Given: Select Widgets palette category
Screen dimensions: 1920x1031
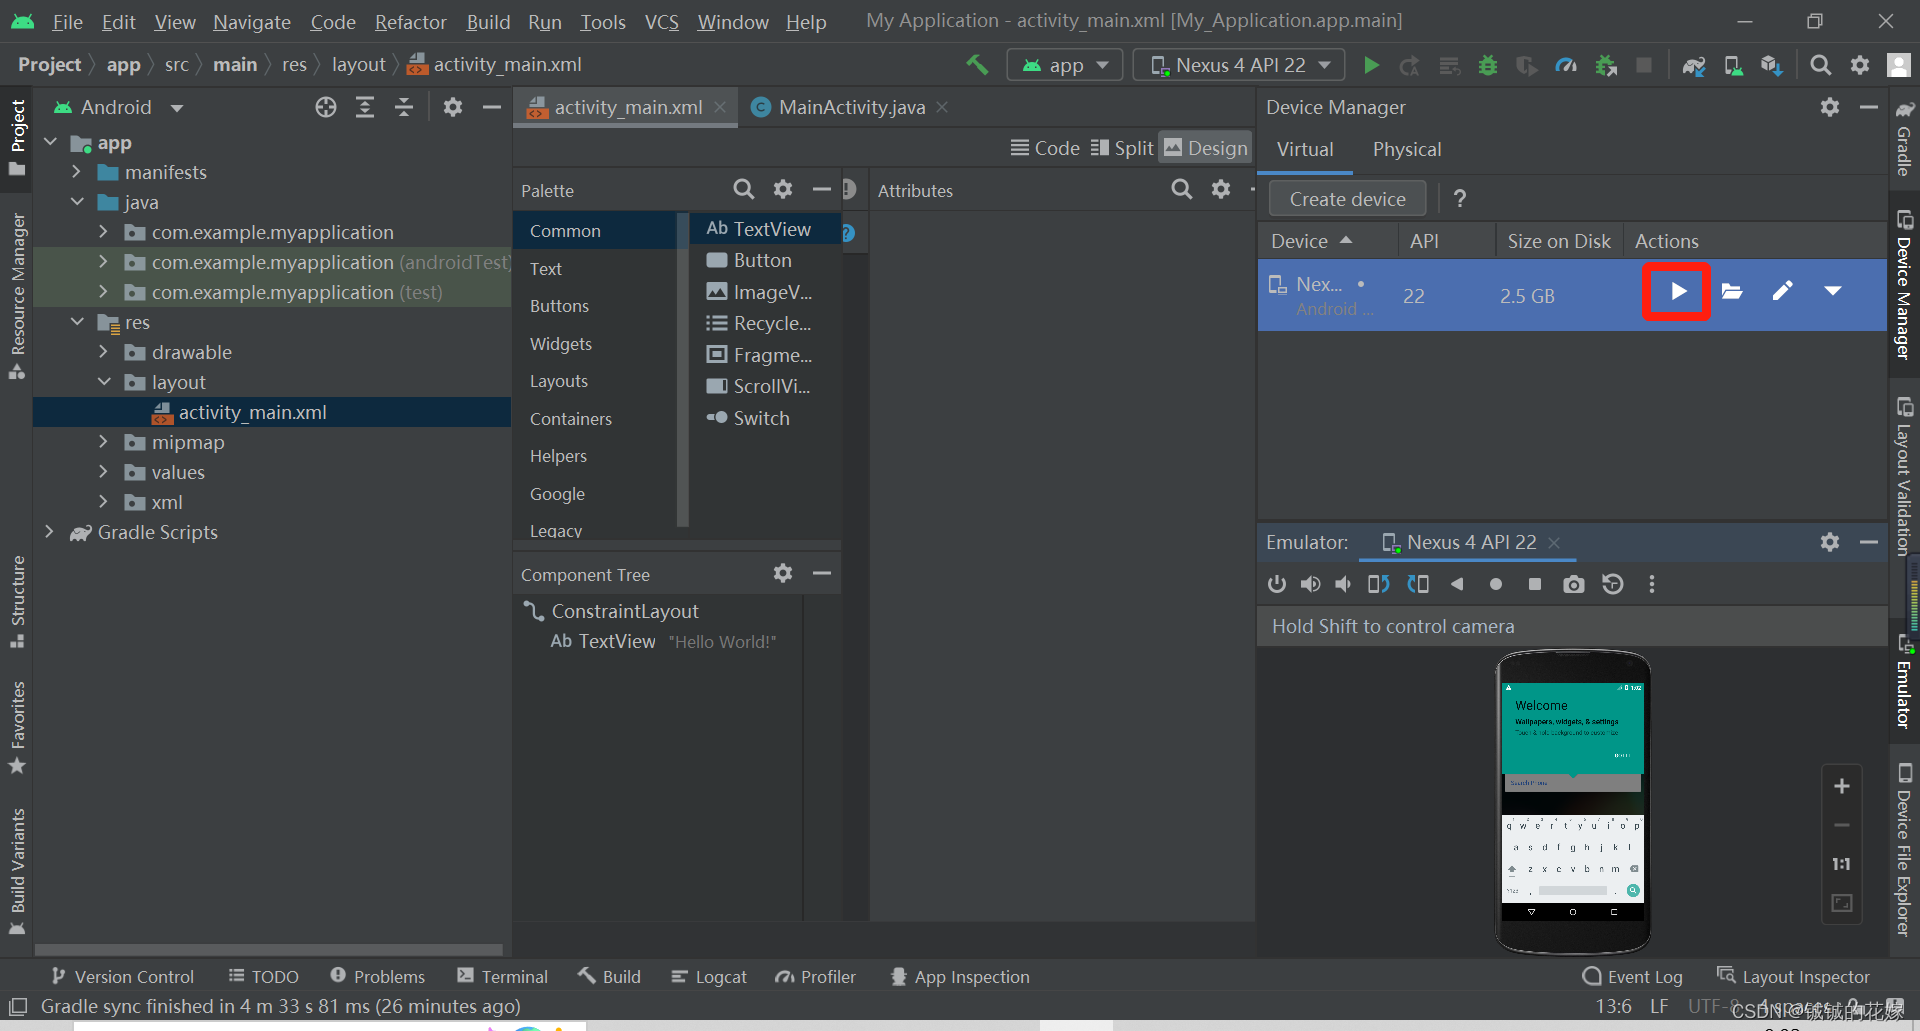Looking at the screenshot, I should [561, 344].
